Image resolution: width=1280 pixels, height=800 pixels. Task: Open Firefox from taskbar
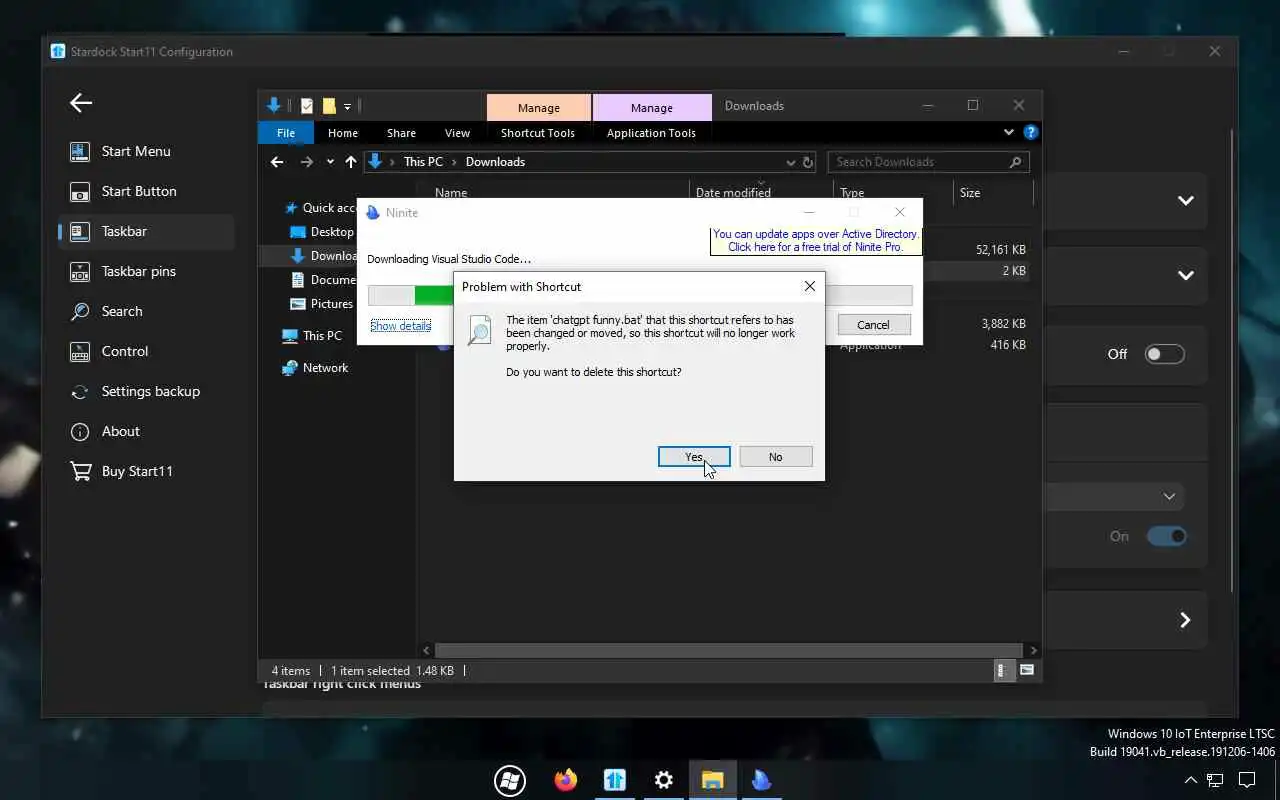566,780
